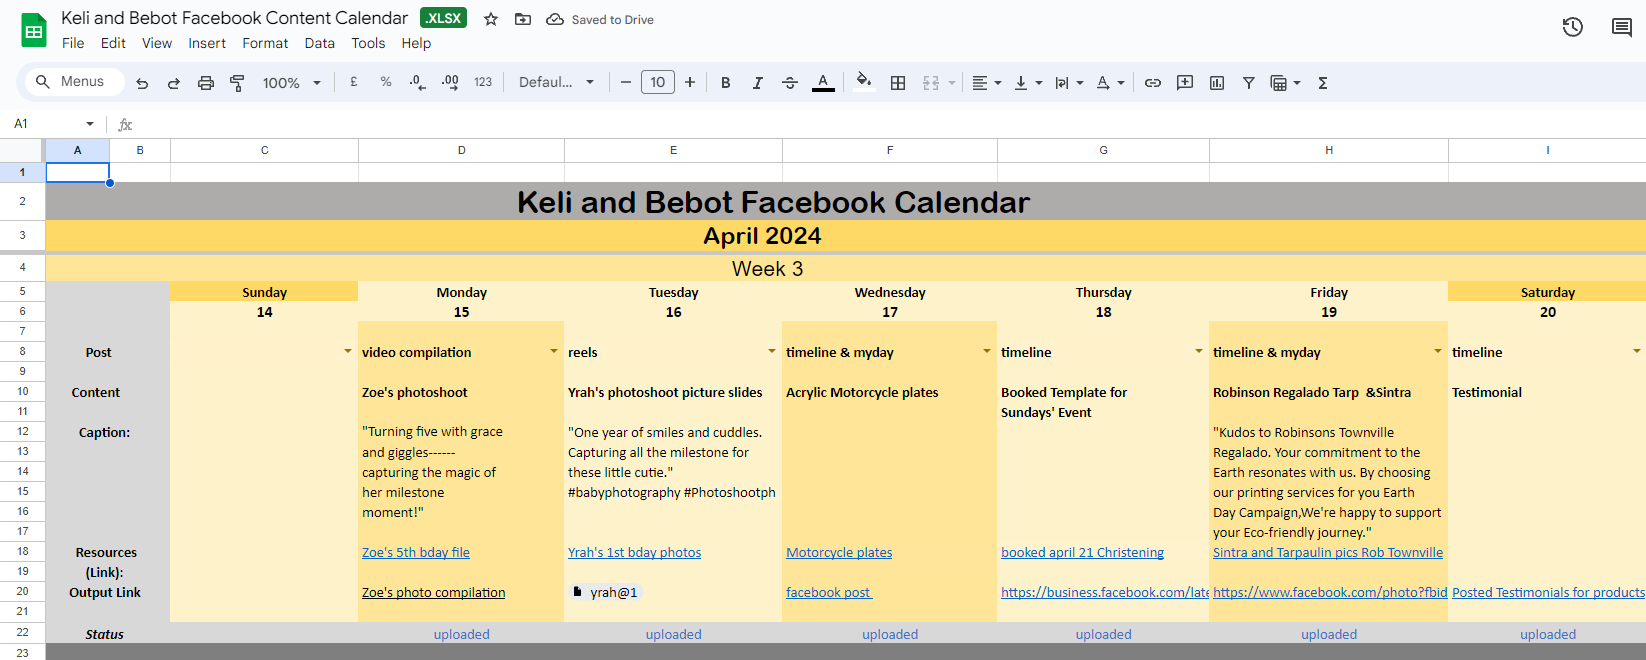Screen dimensions: 1646x660
Task: Open the fill colour bucket
Action: [865, 83]
